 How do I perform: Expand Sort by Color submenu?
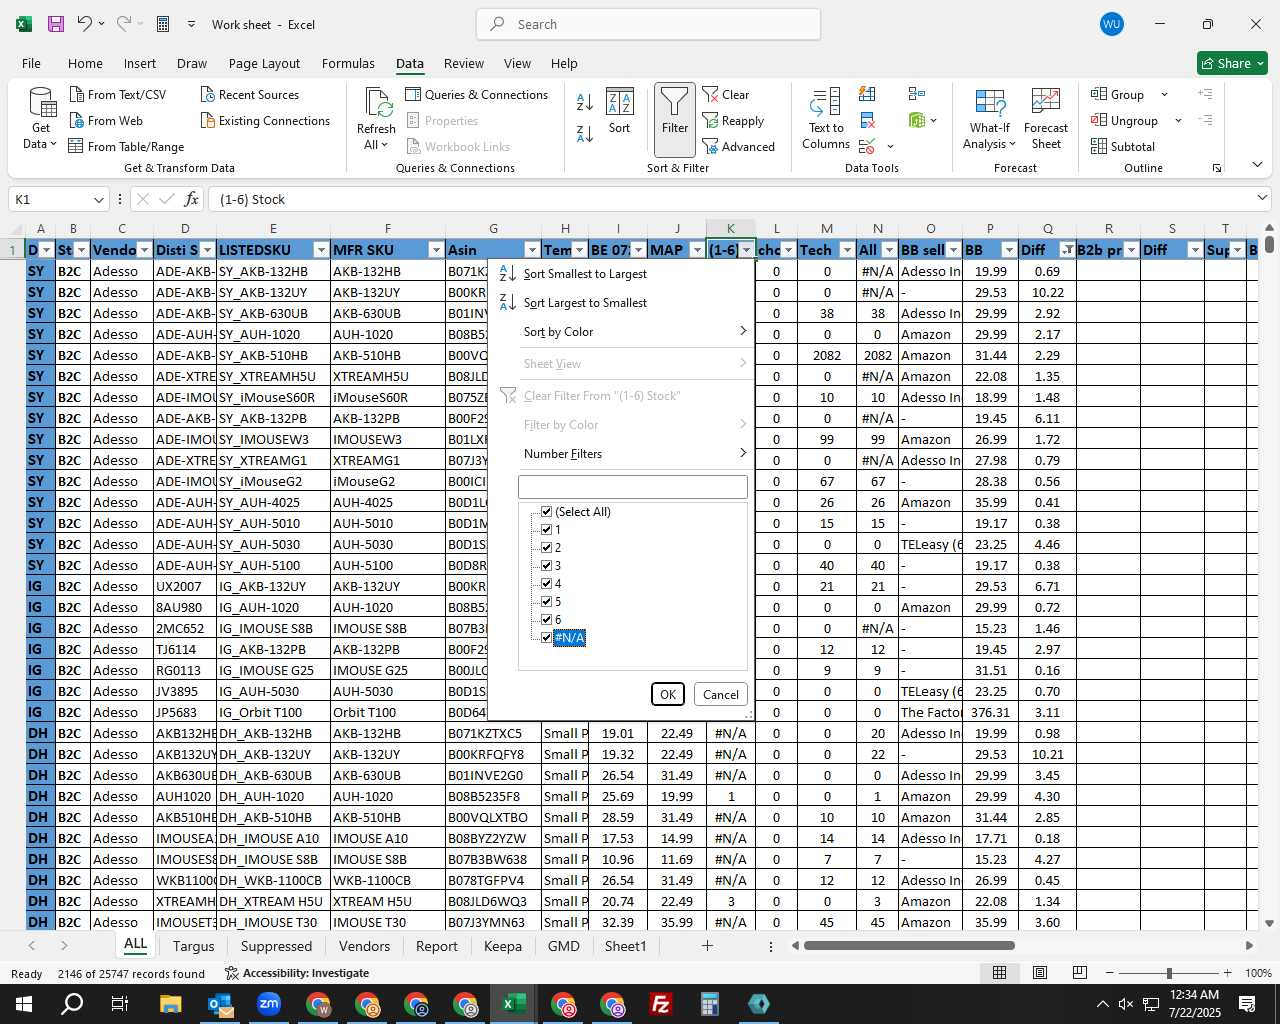[x=633, y=331]
